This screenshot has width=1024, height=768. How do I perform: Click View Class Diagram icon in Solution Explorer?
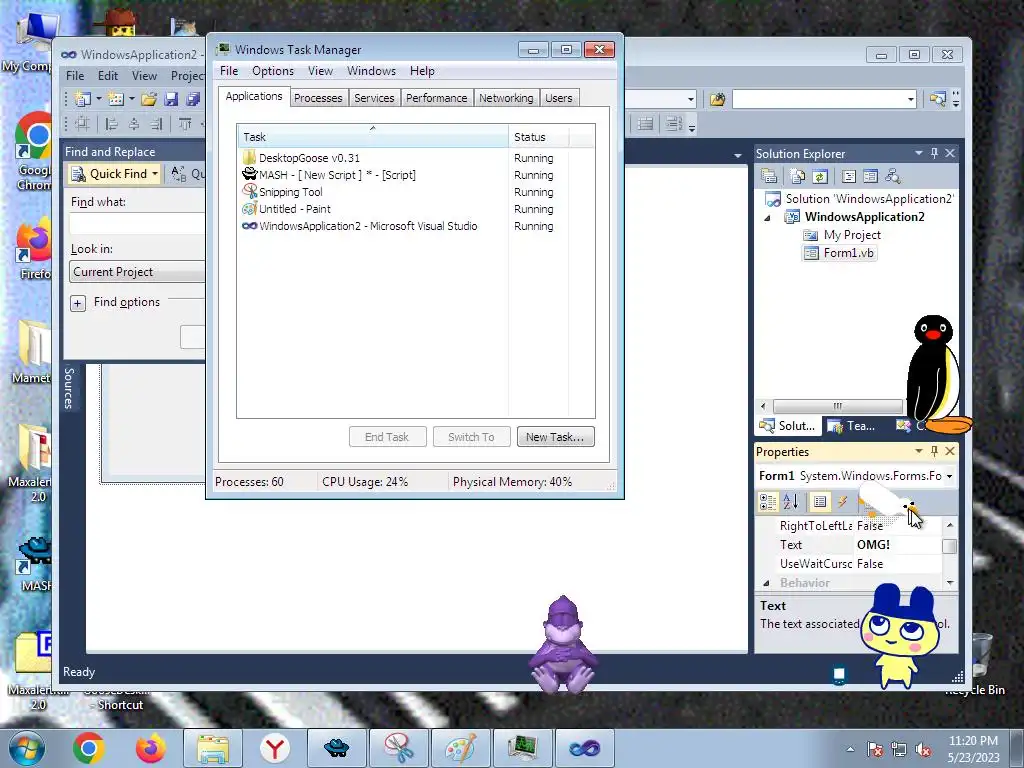point(893,176)
